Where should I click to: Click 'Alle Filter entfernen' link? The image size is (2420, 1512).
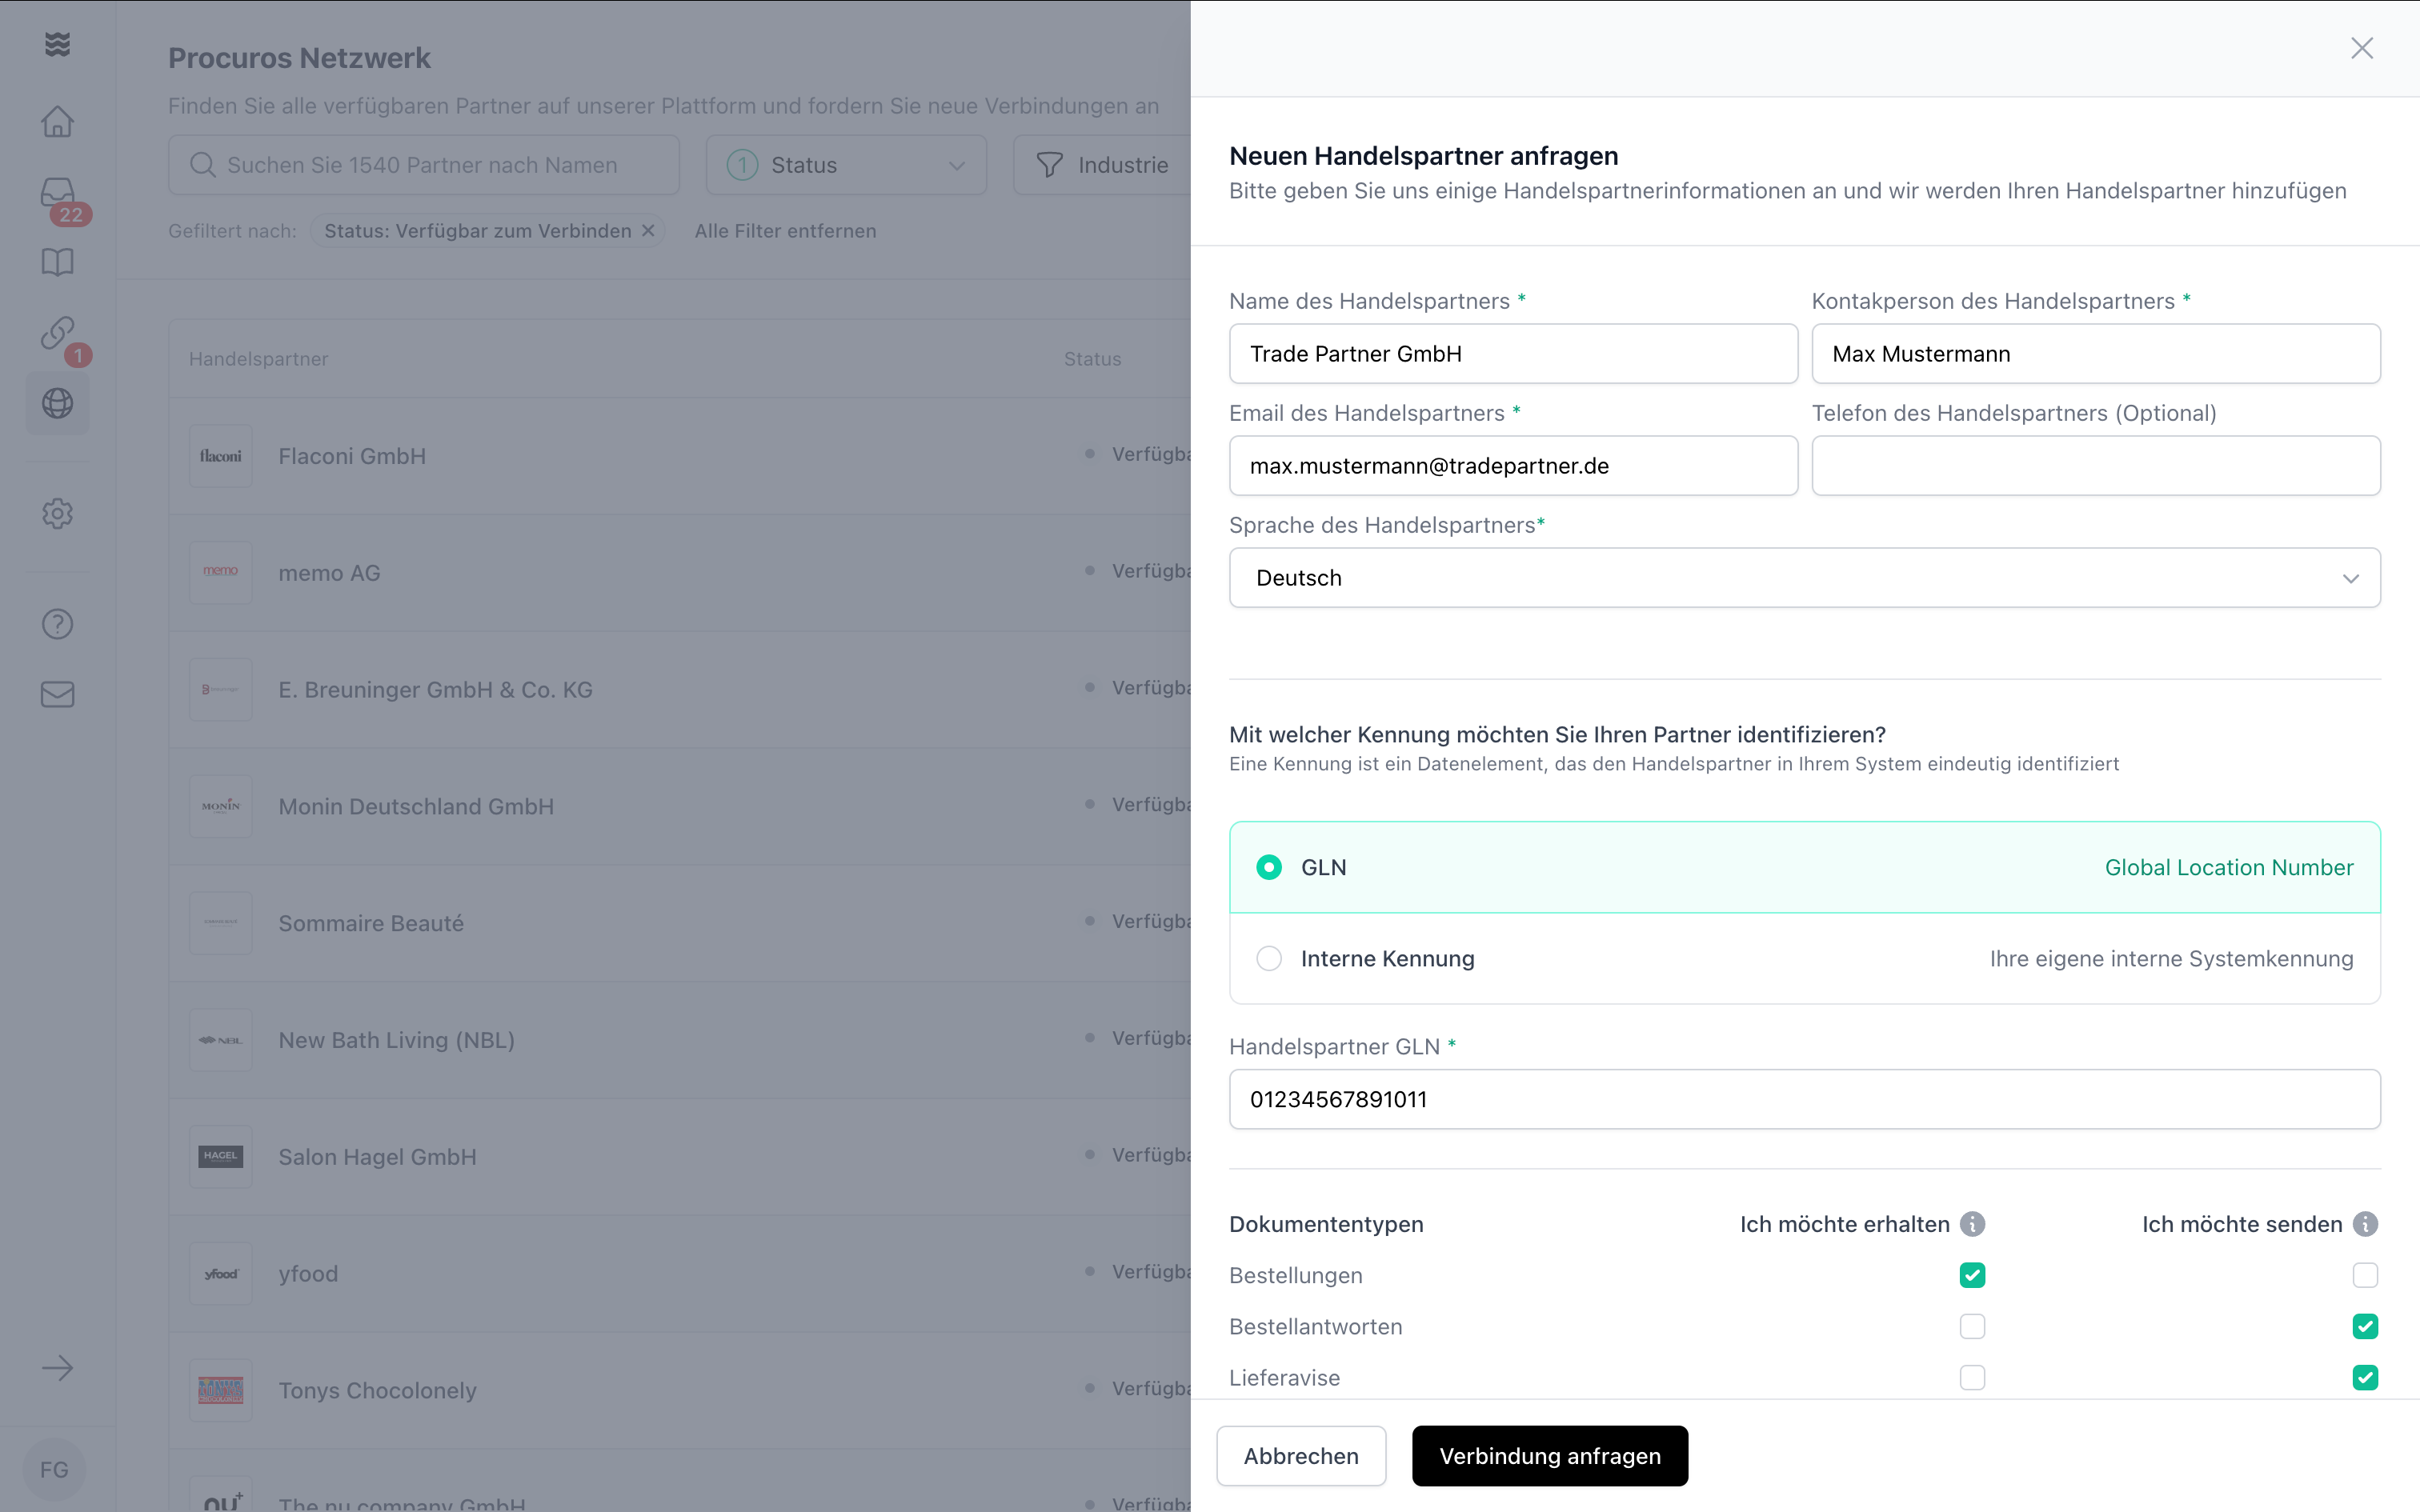785,231
